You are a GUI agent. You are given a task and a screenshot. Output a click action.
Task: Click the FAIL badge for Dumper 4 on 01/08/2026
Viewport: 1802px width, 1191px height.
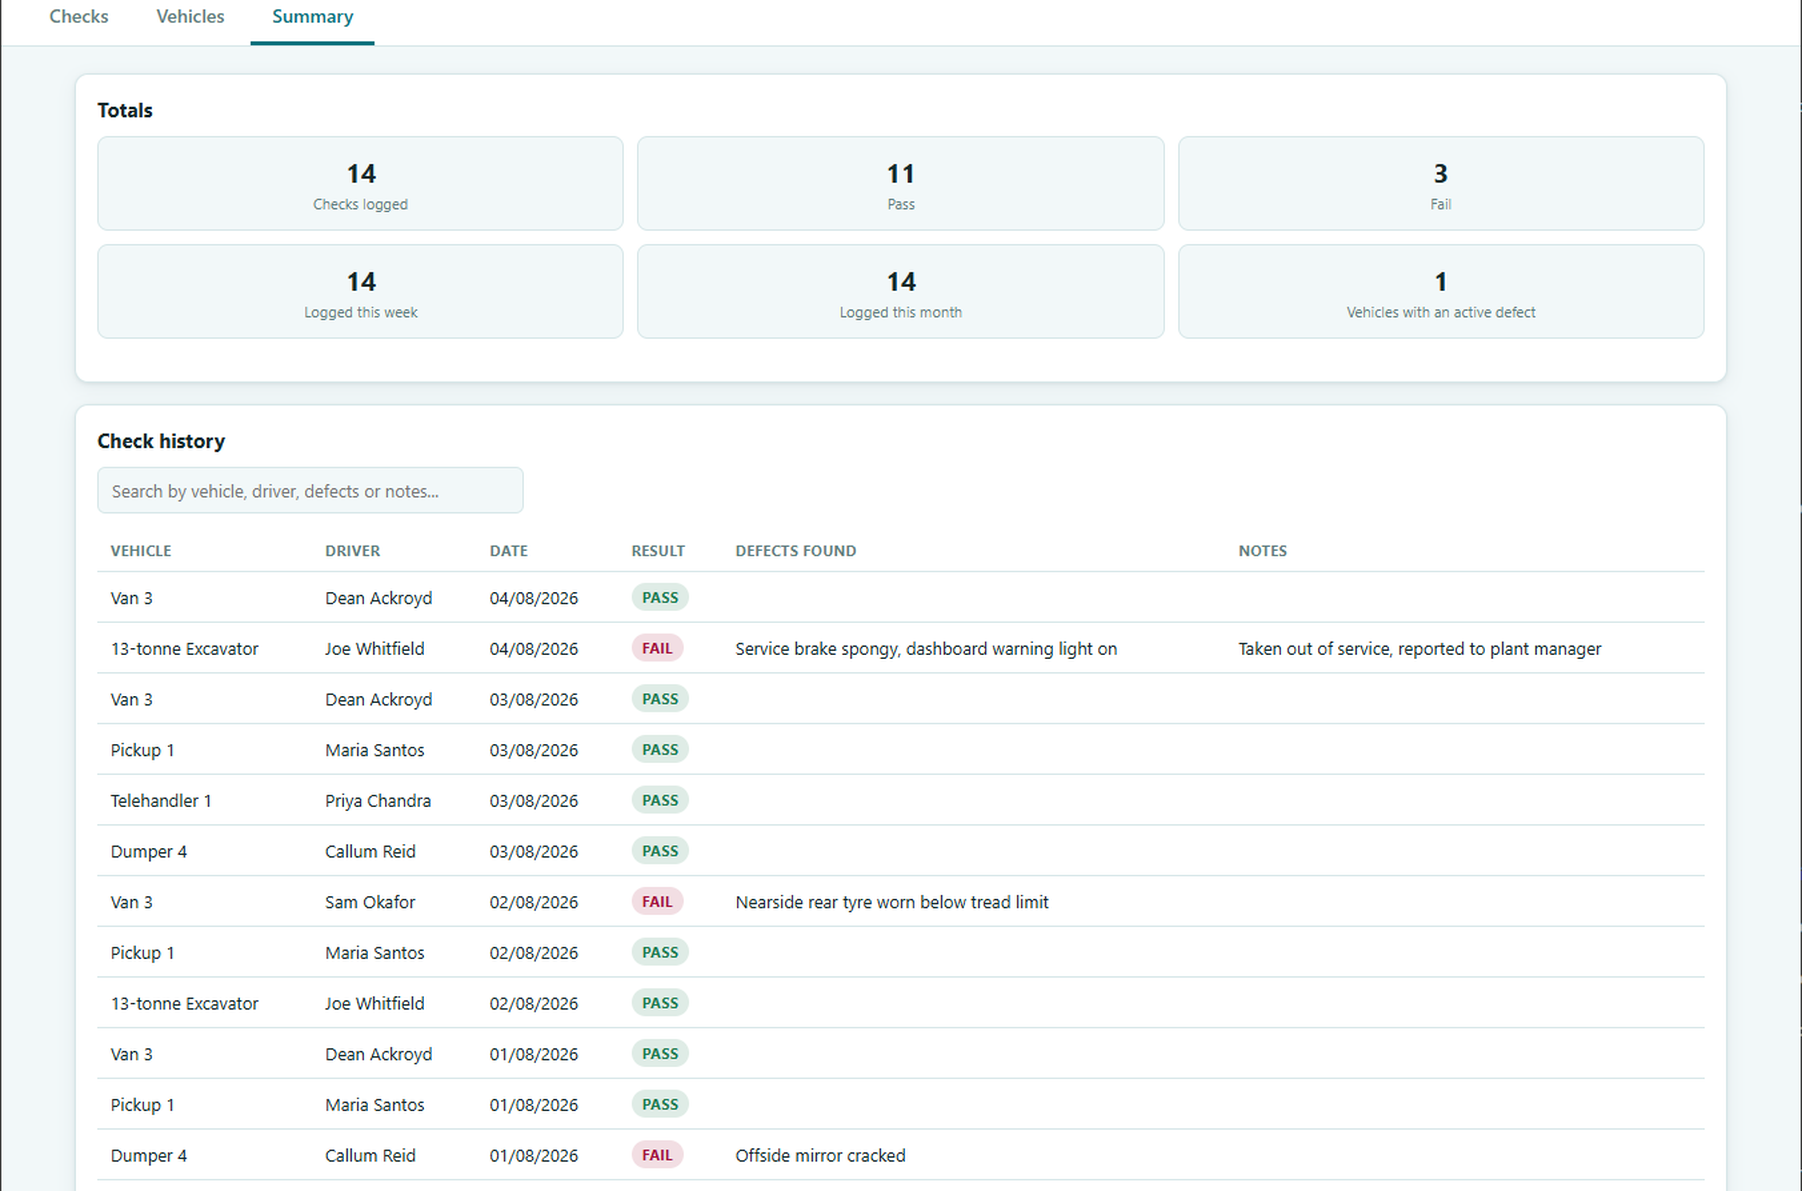(x=657, y=1155)
